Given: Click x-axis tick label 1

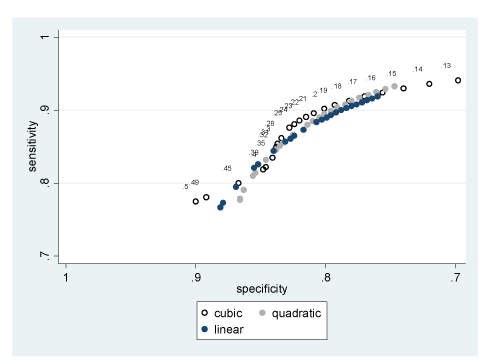Looking at the screenshot, I should pos(66,277).
